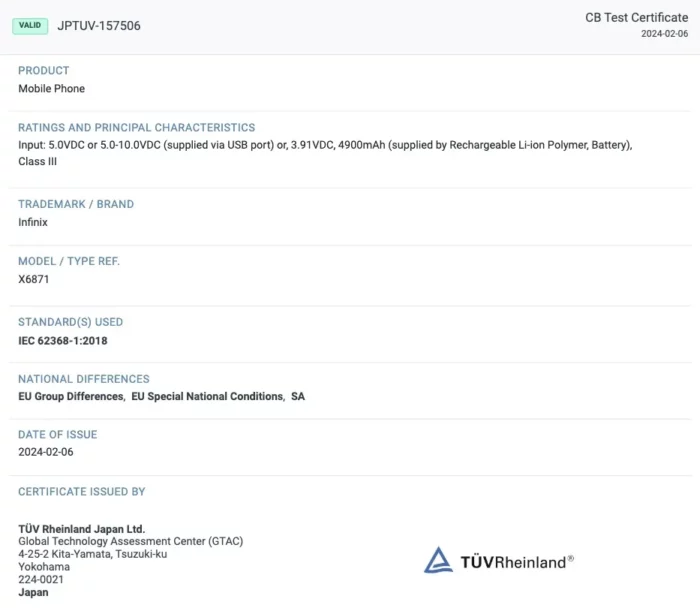This screenshot has height=608, width=700.
Task: Click the CB Test Certificate title
Action: (636, 18)
